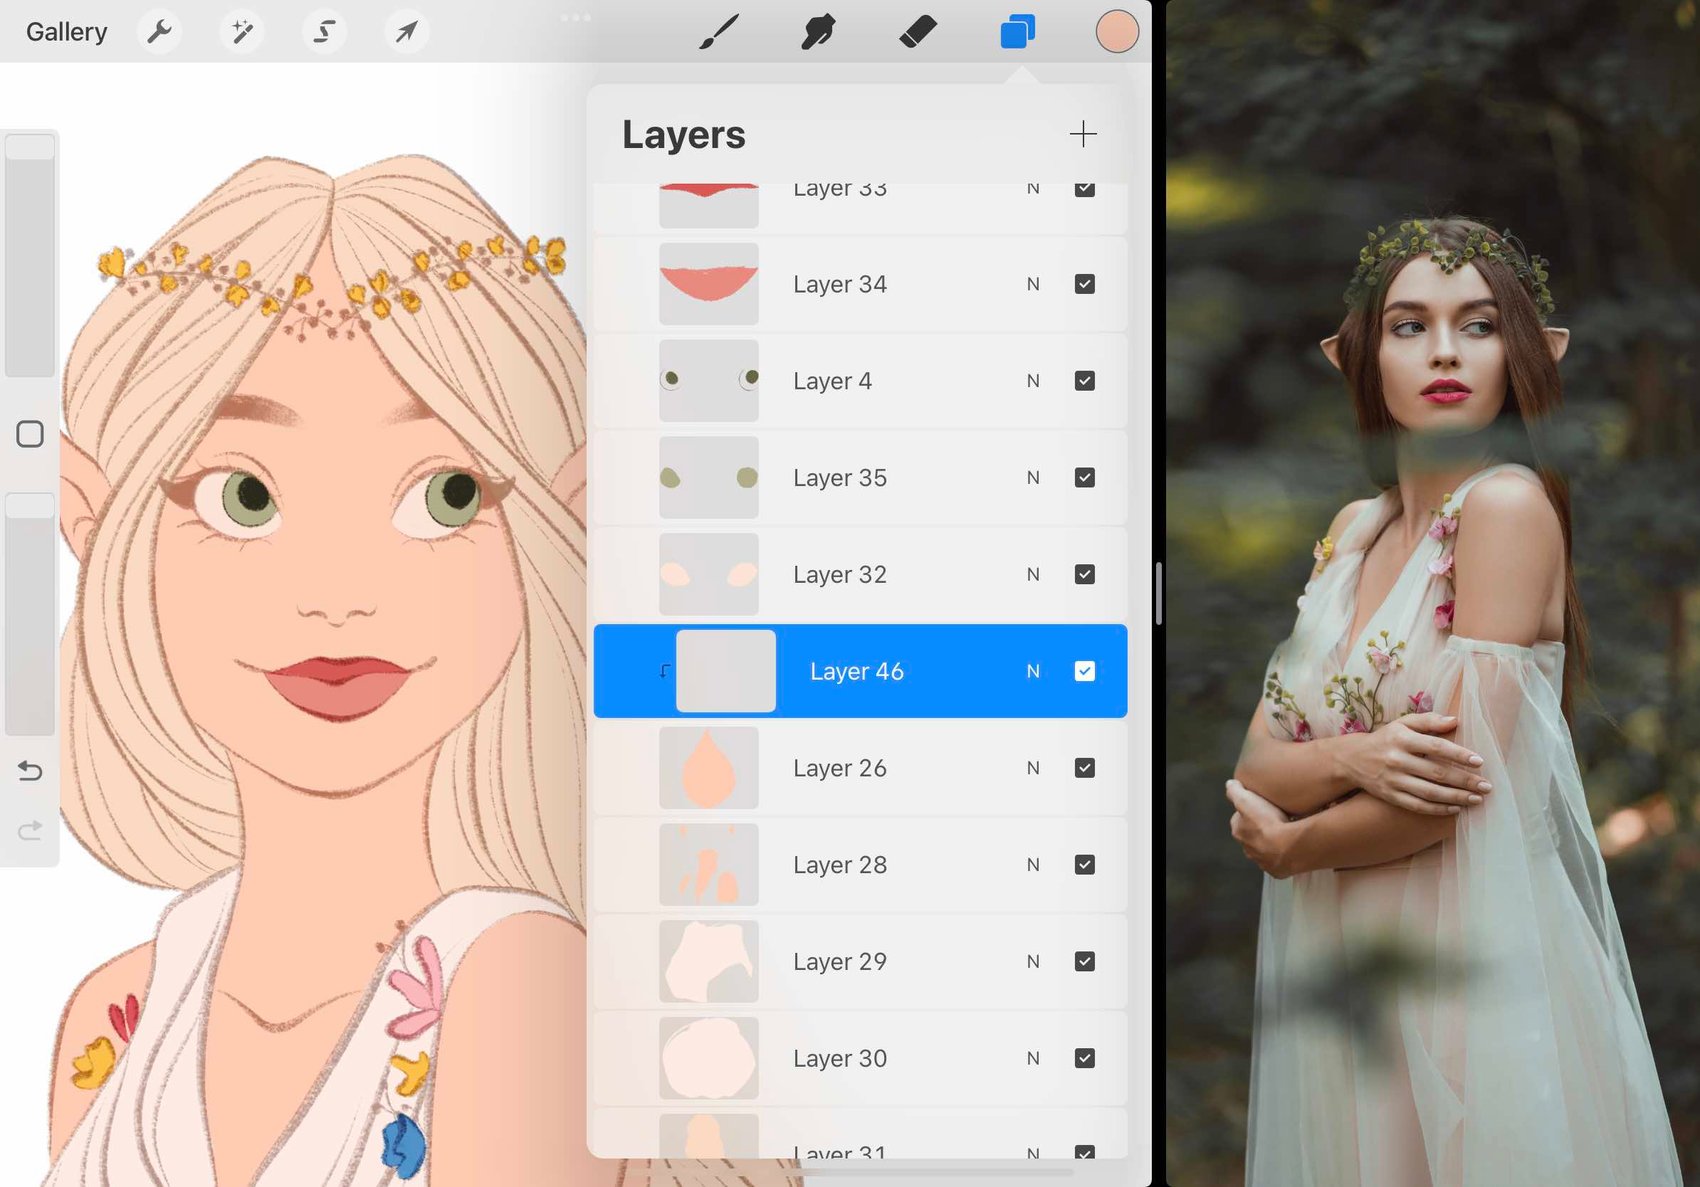1700x1187 pixels.
Task: Uncheck visibility of Layer 32
Action: tap(1085, 574)
